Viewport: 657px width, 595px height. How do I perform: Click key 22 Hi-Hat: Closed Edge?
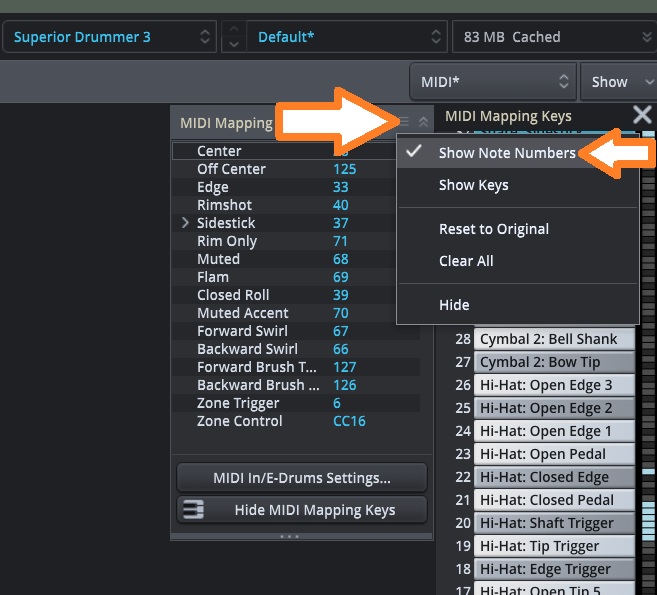554,477
